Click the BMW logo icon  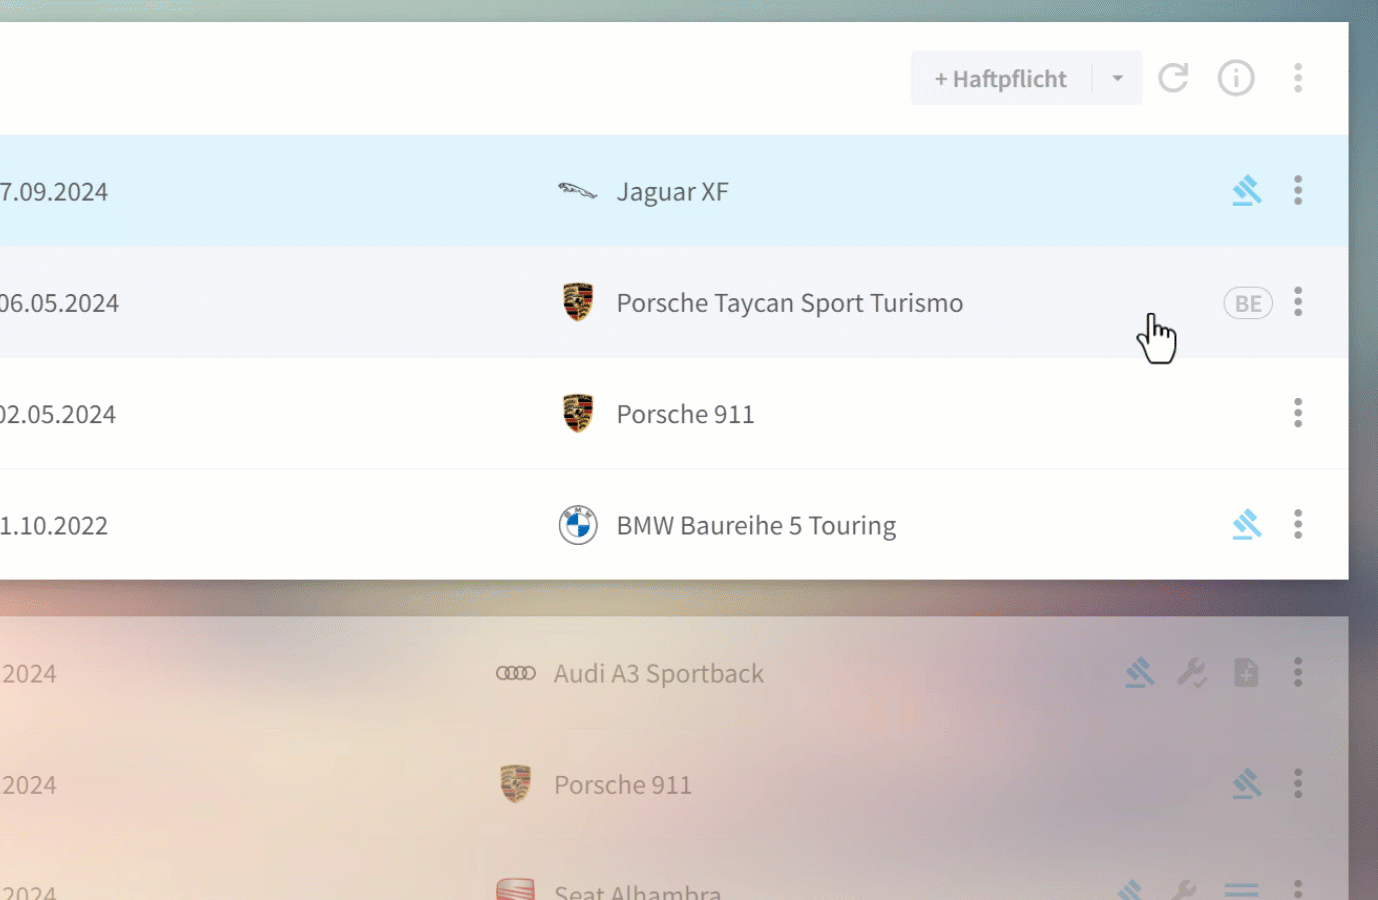[x=578, y=525]
